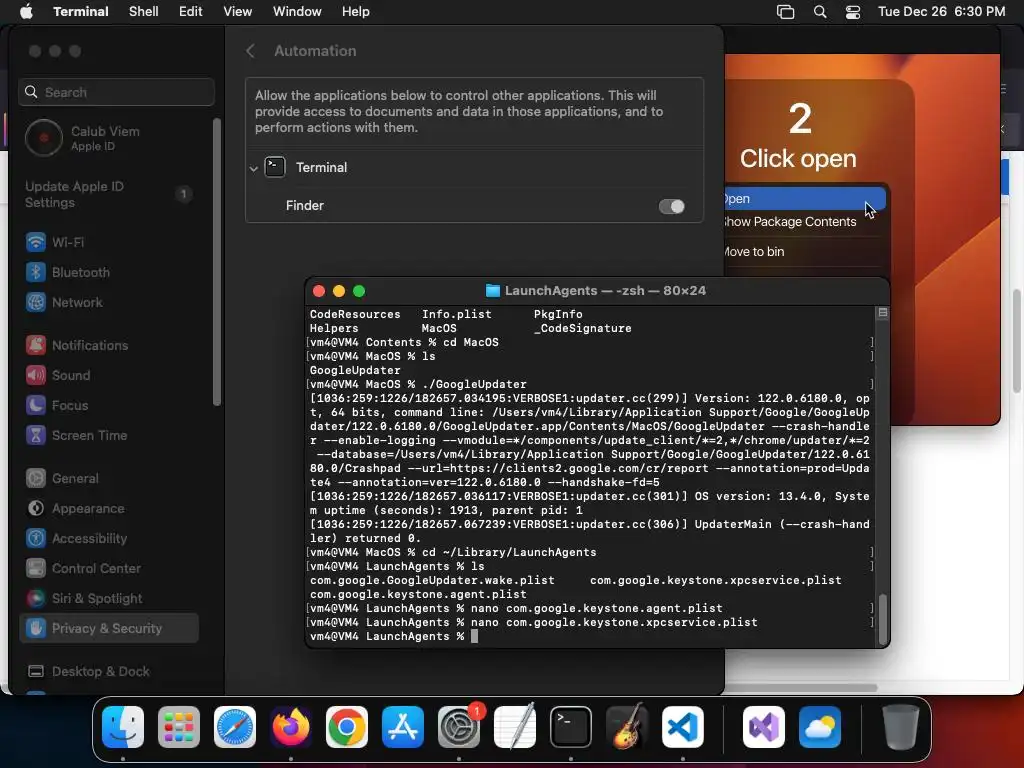
Task: Open System Settings Dock icon
Action: tap(458, 727)
